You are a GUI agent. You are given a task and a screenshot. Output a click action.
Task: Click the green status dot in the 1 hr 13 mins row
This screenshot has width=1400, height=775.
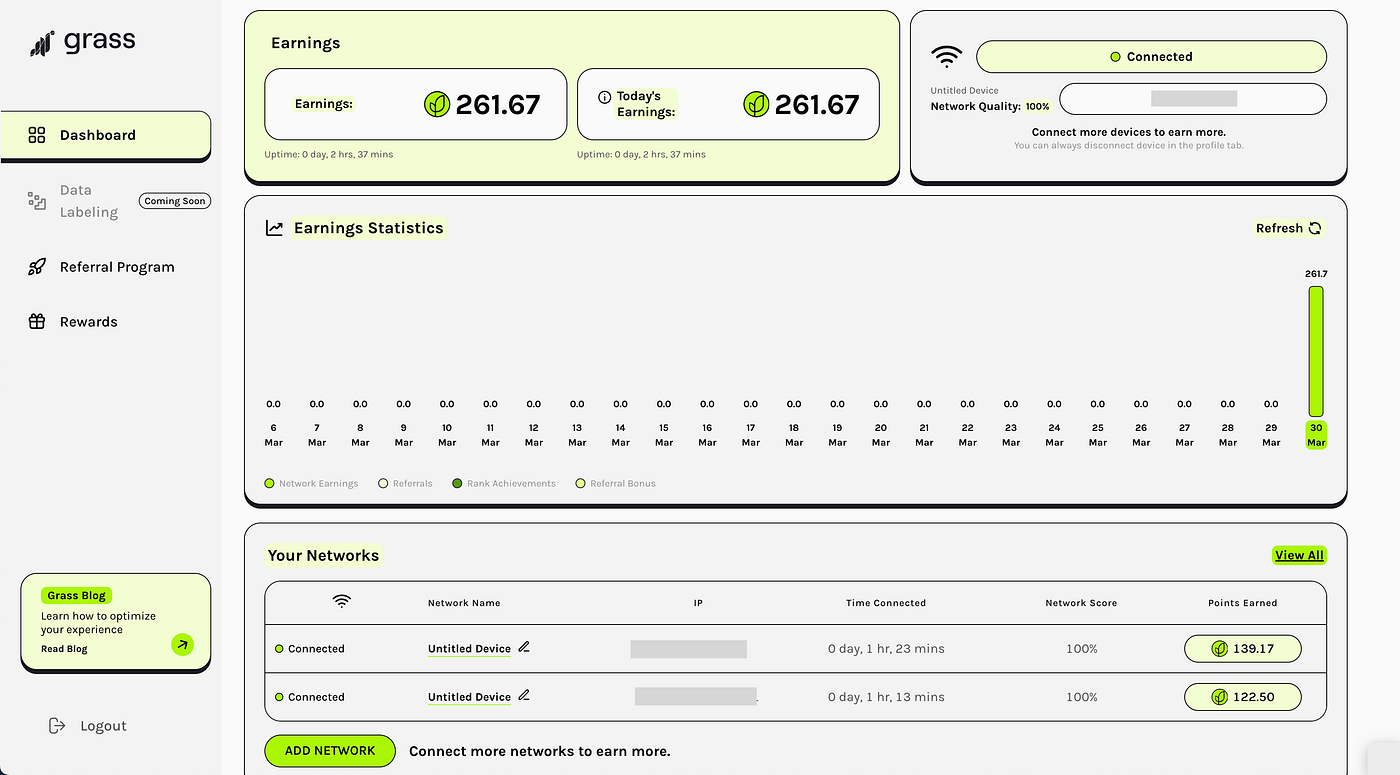tap(279, 697)
